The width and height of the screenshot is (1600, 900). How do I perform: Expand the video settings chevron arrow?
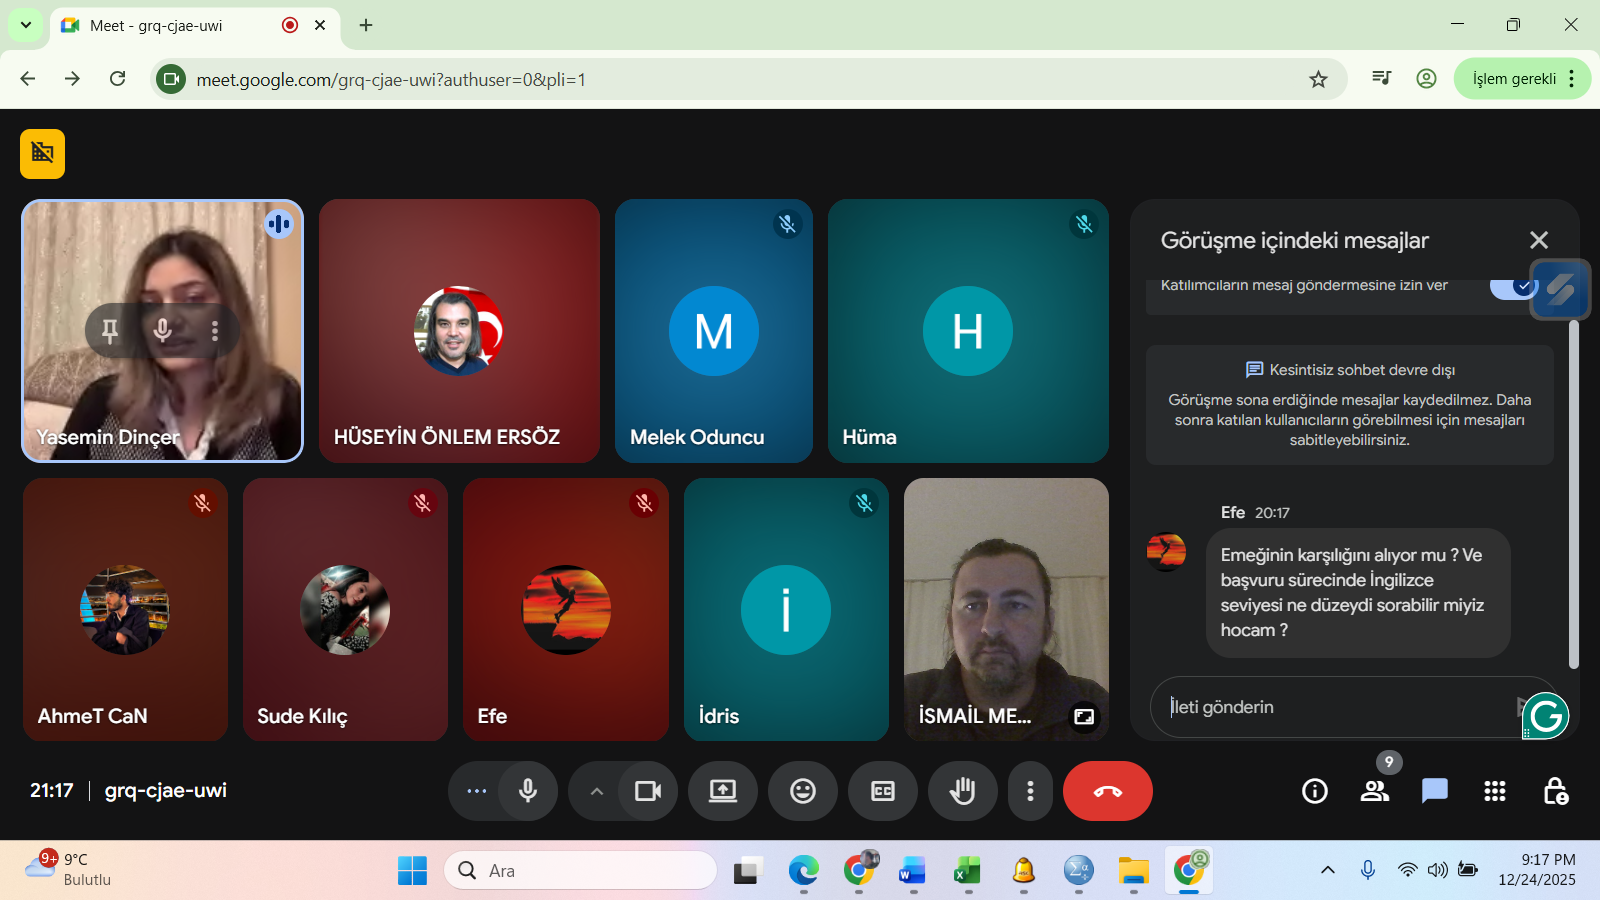[x=596, y=791]
